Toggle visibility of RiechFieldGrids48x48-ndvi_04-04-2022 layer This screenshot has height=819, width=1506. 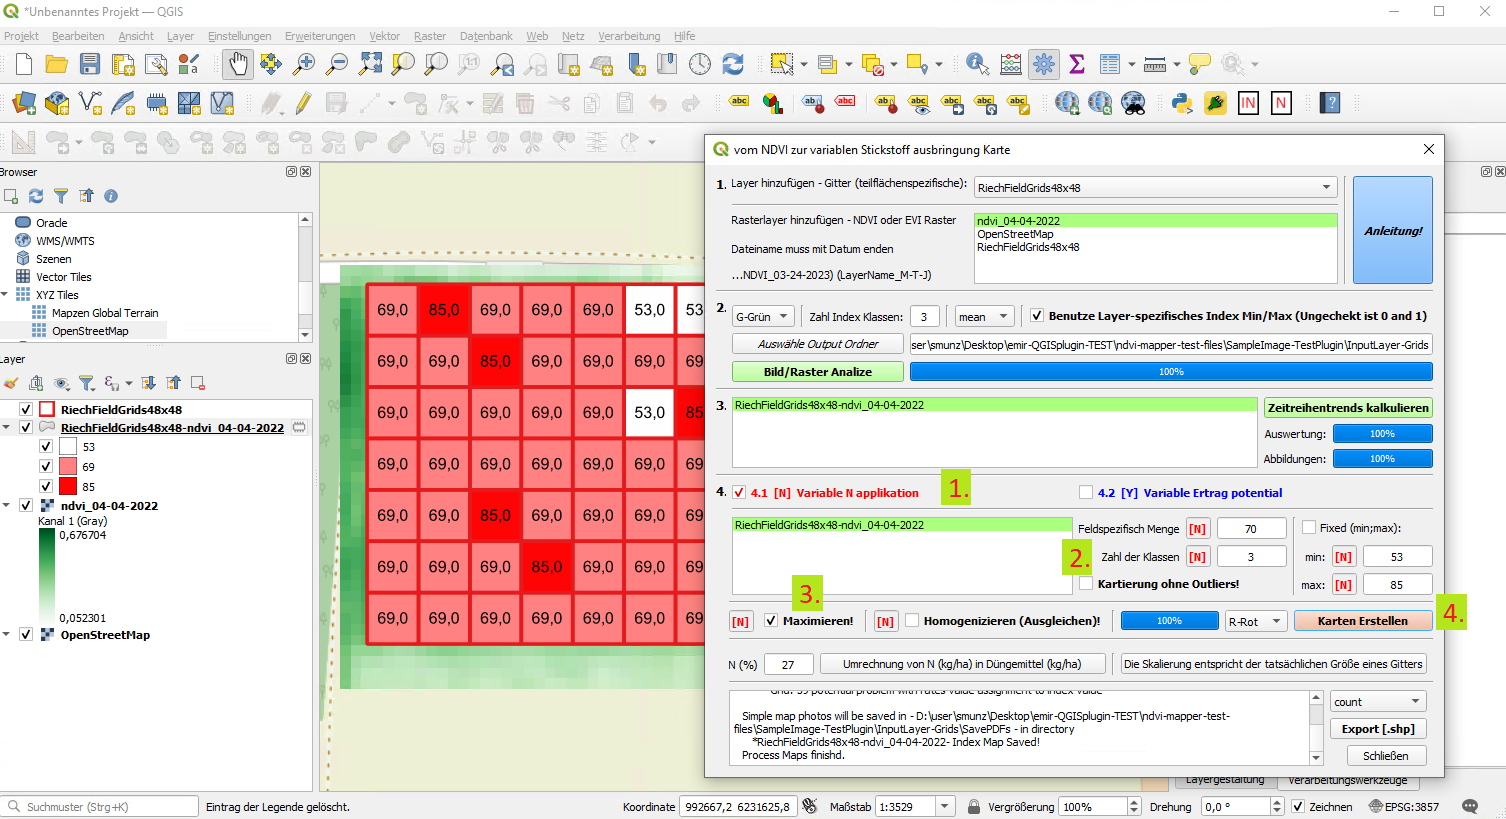coord(26,427)
